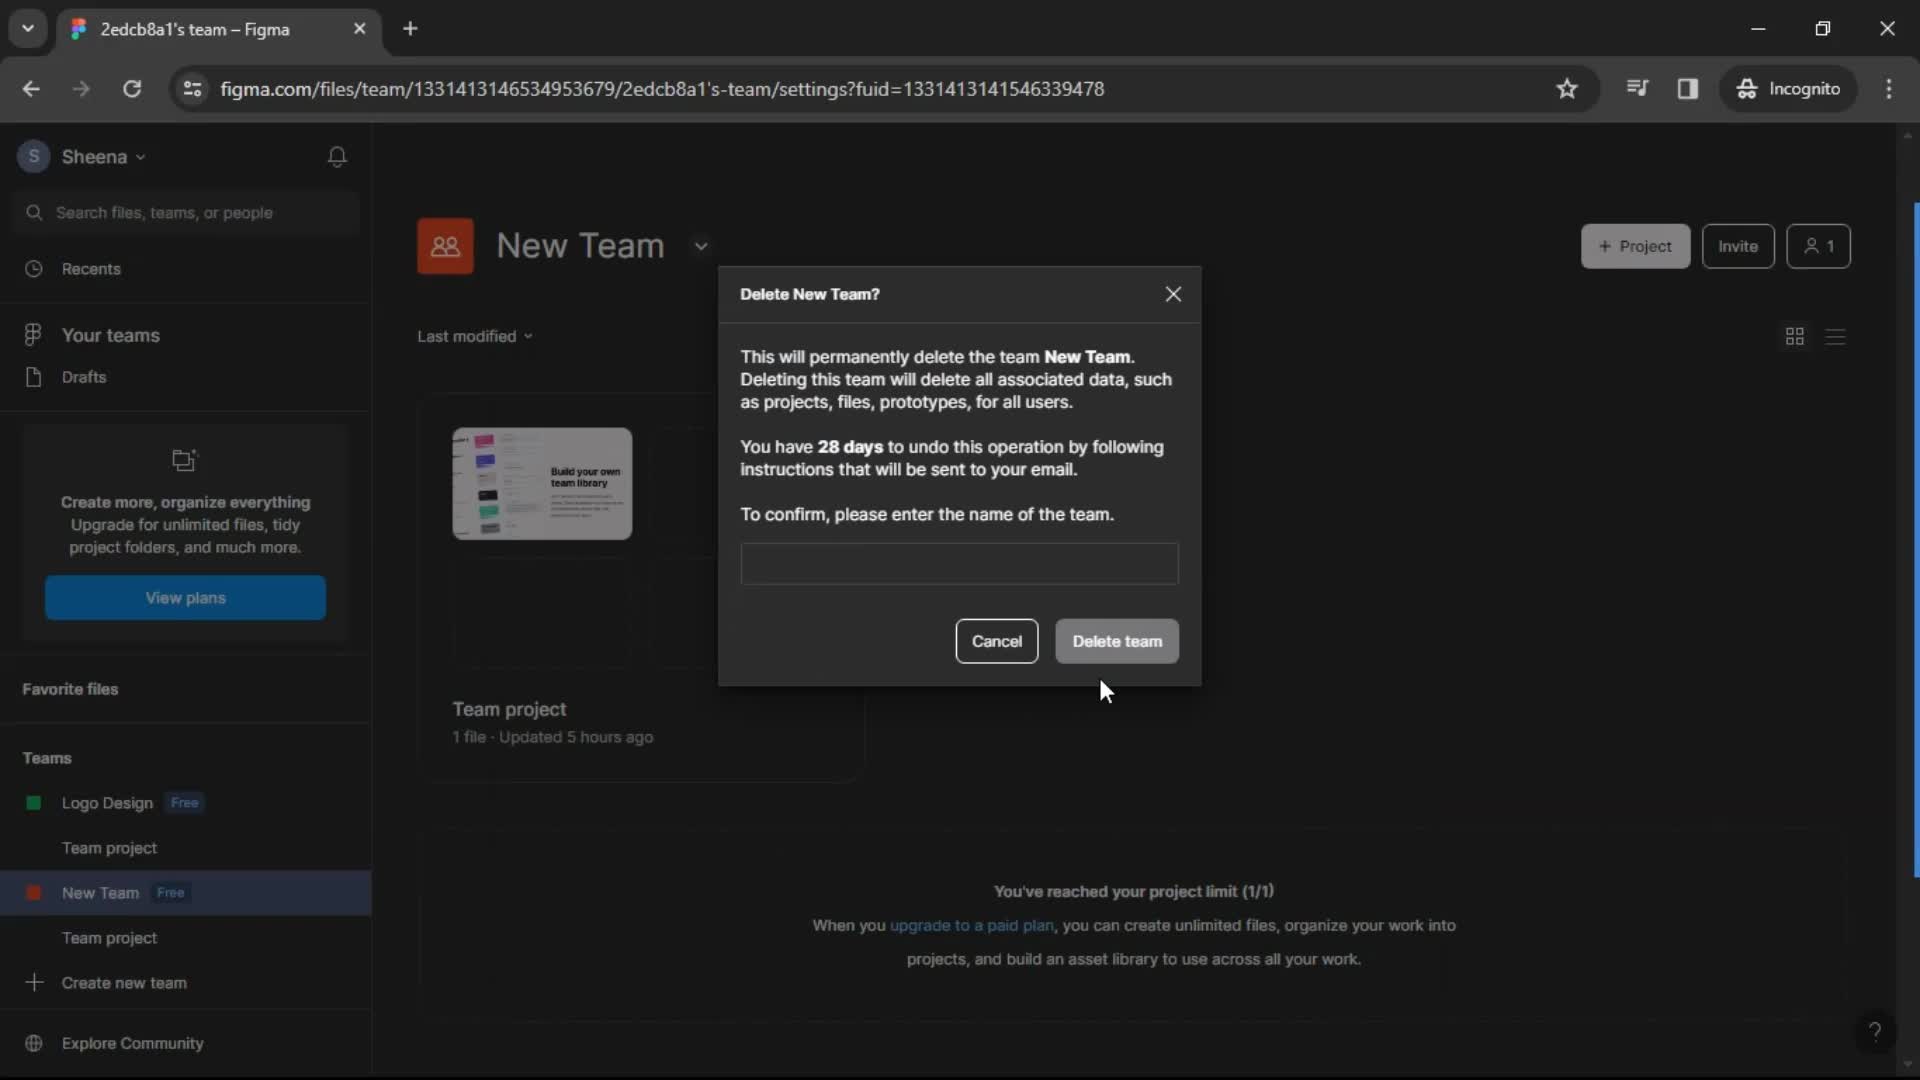Click the upgrade to a paid plan link
The height and width of the screenshot is (1080, 1920).
pyautogui.click(x=973, y=924)
